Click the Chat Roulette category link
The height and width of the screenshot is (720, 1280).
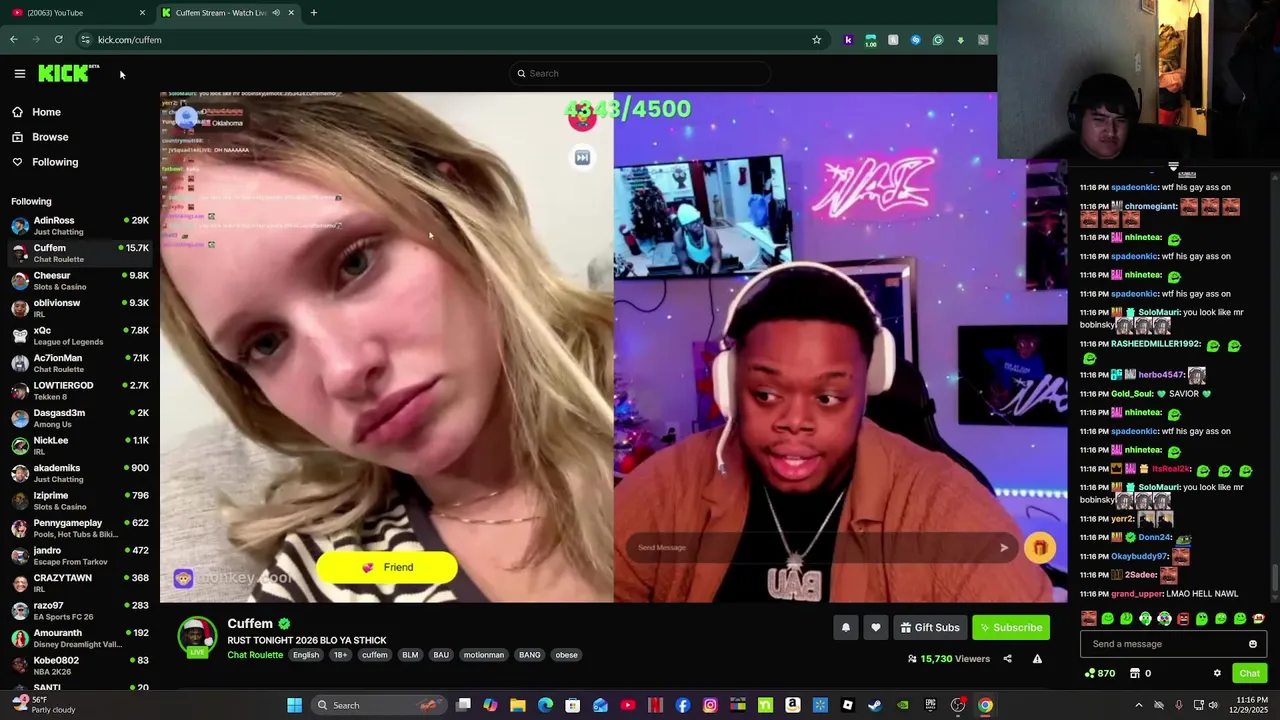[x=255, y=655]
